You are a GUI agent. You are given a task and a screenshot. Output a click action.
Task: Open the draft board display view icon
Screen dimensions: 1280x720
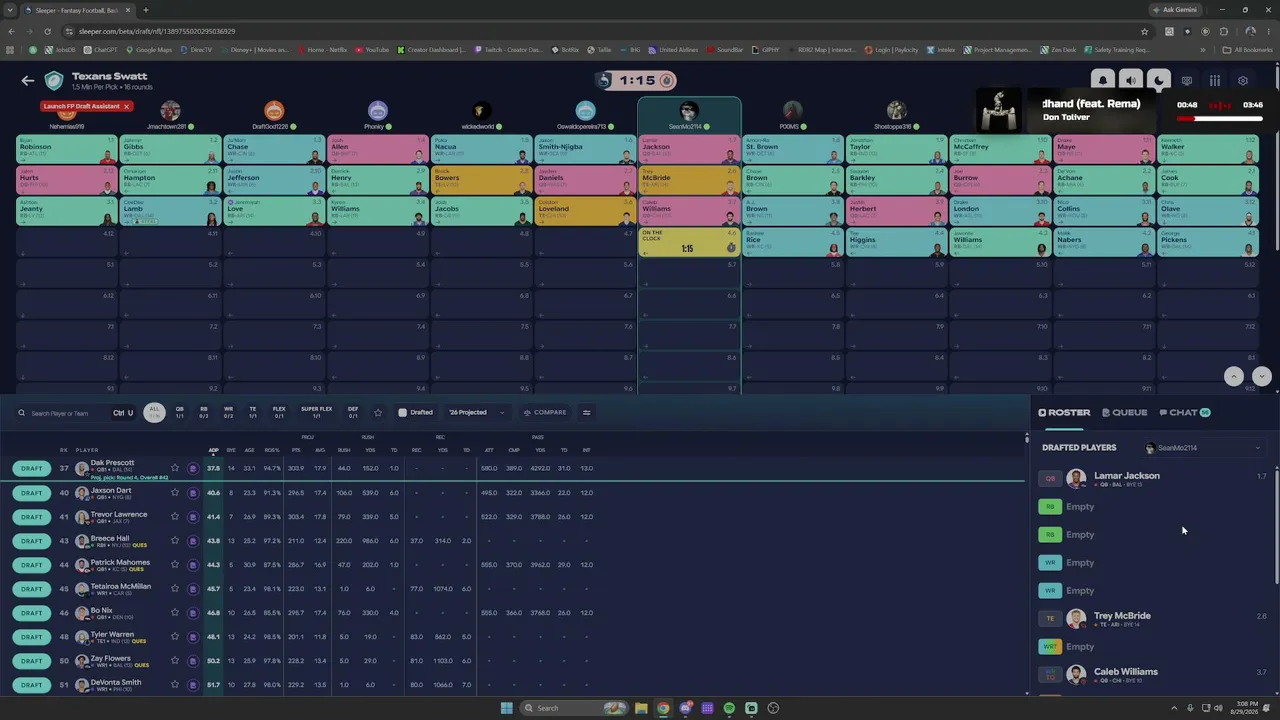pyautogui.click(x=1187, y=81)
